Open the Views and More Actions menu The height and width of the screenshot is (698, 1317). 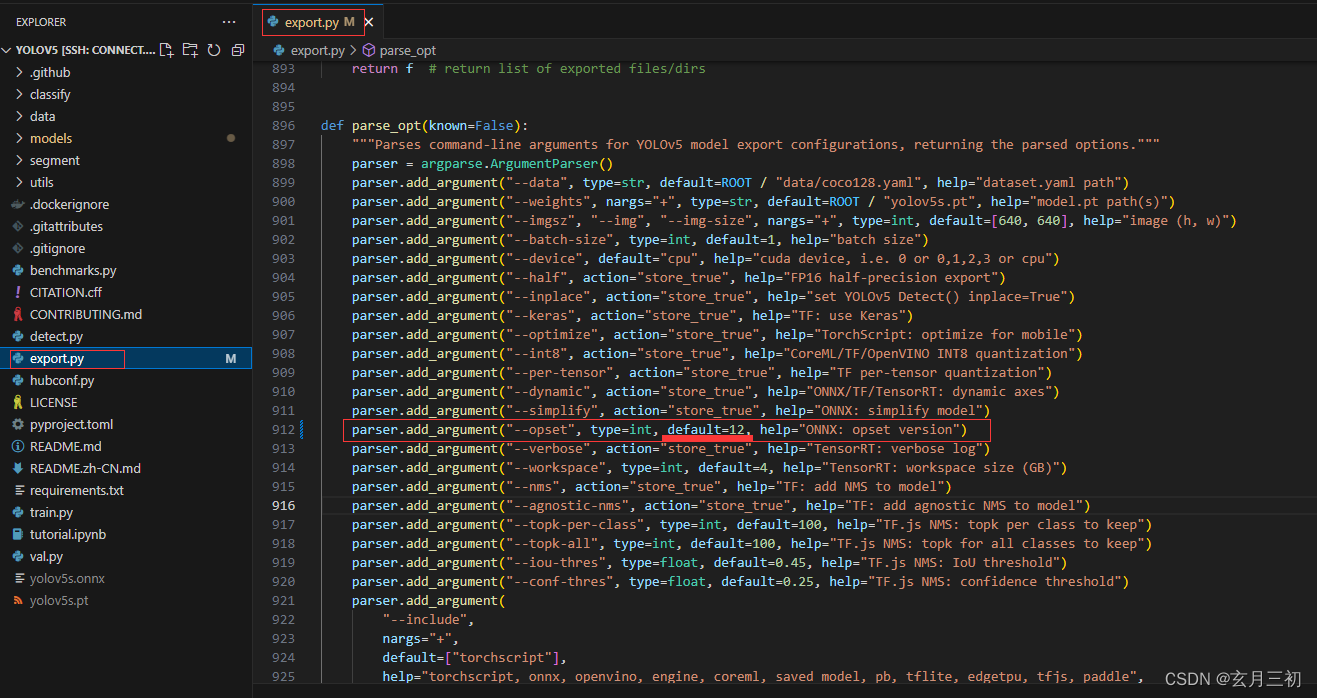[x=229, y=22]
